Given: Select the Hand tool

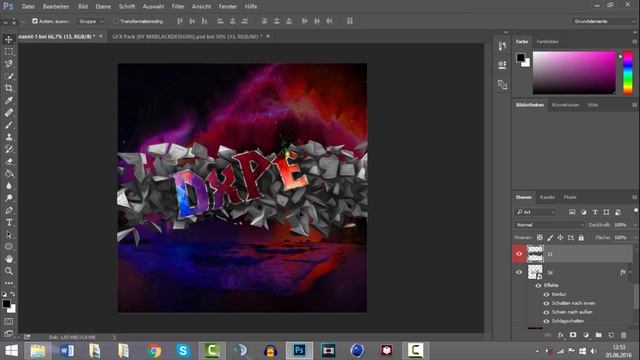Looking at the screenshot, I should tap(9, 259).
